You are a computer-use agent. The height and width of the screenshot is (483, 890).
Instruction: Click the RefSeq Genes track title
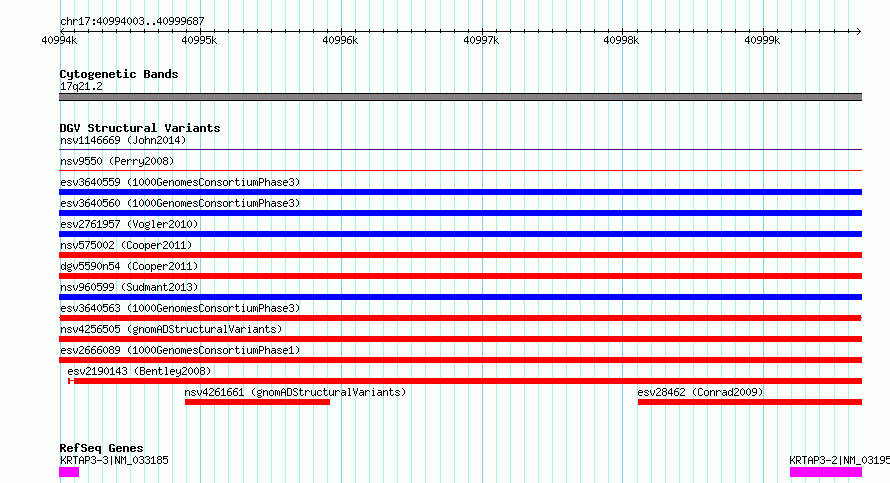(x=101, y=448)
